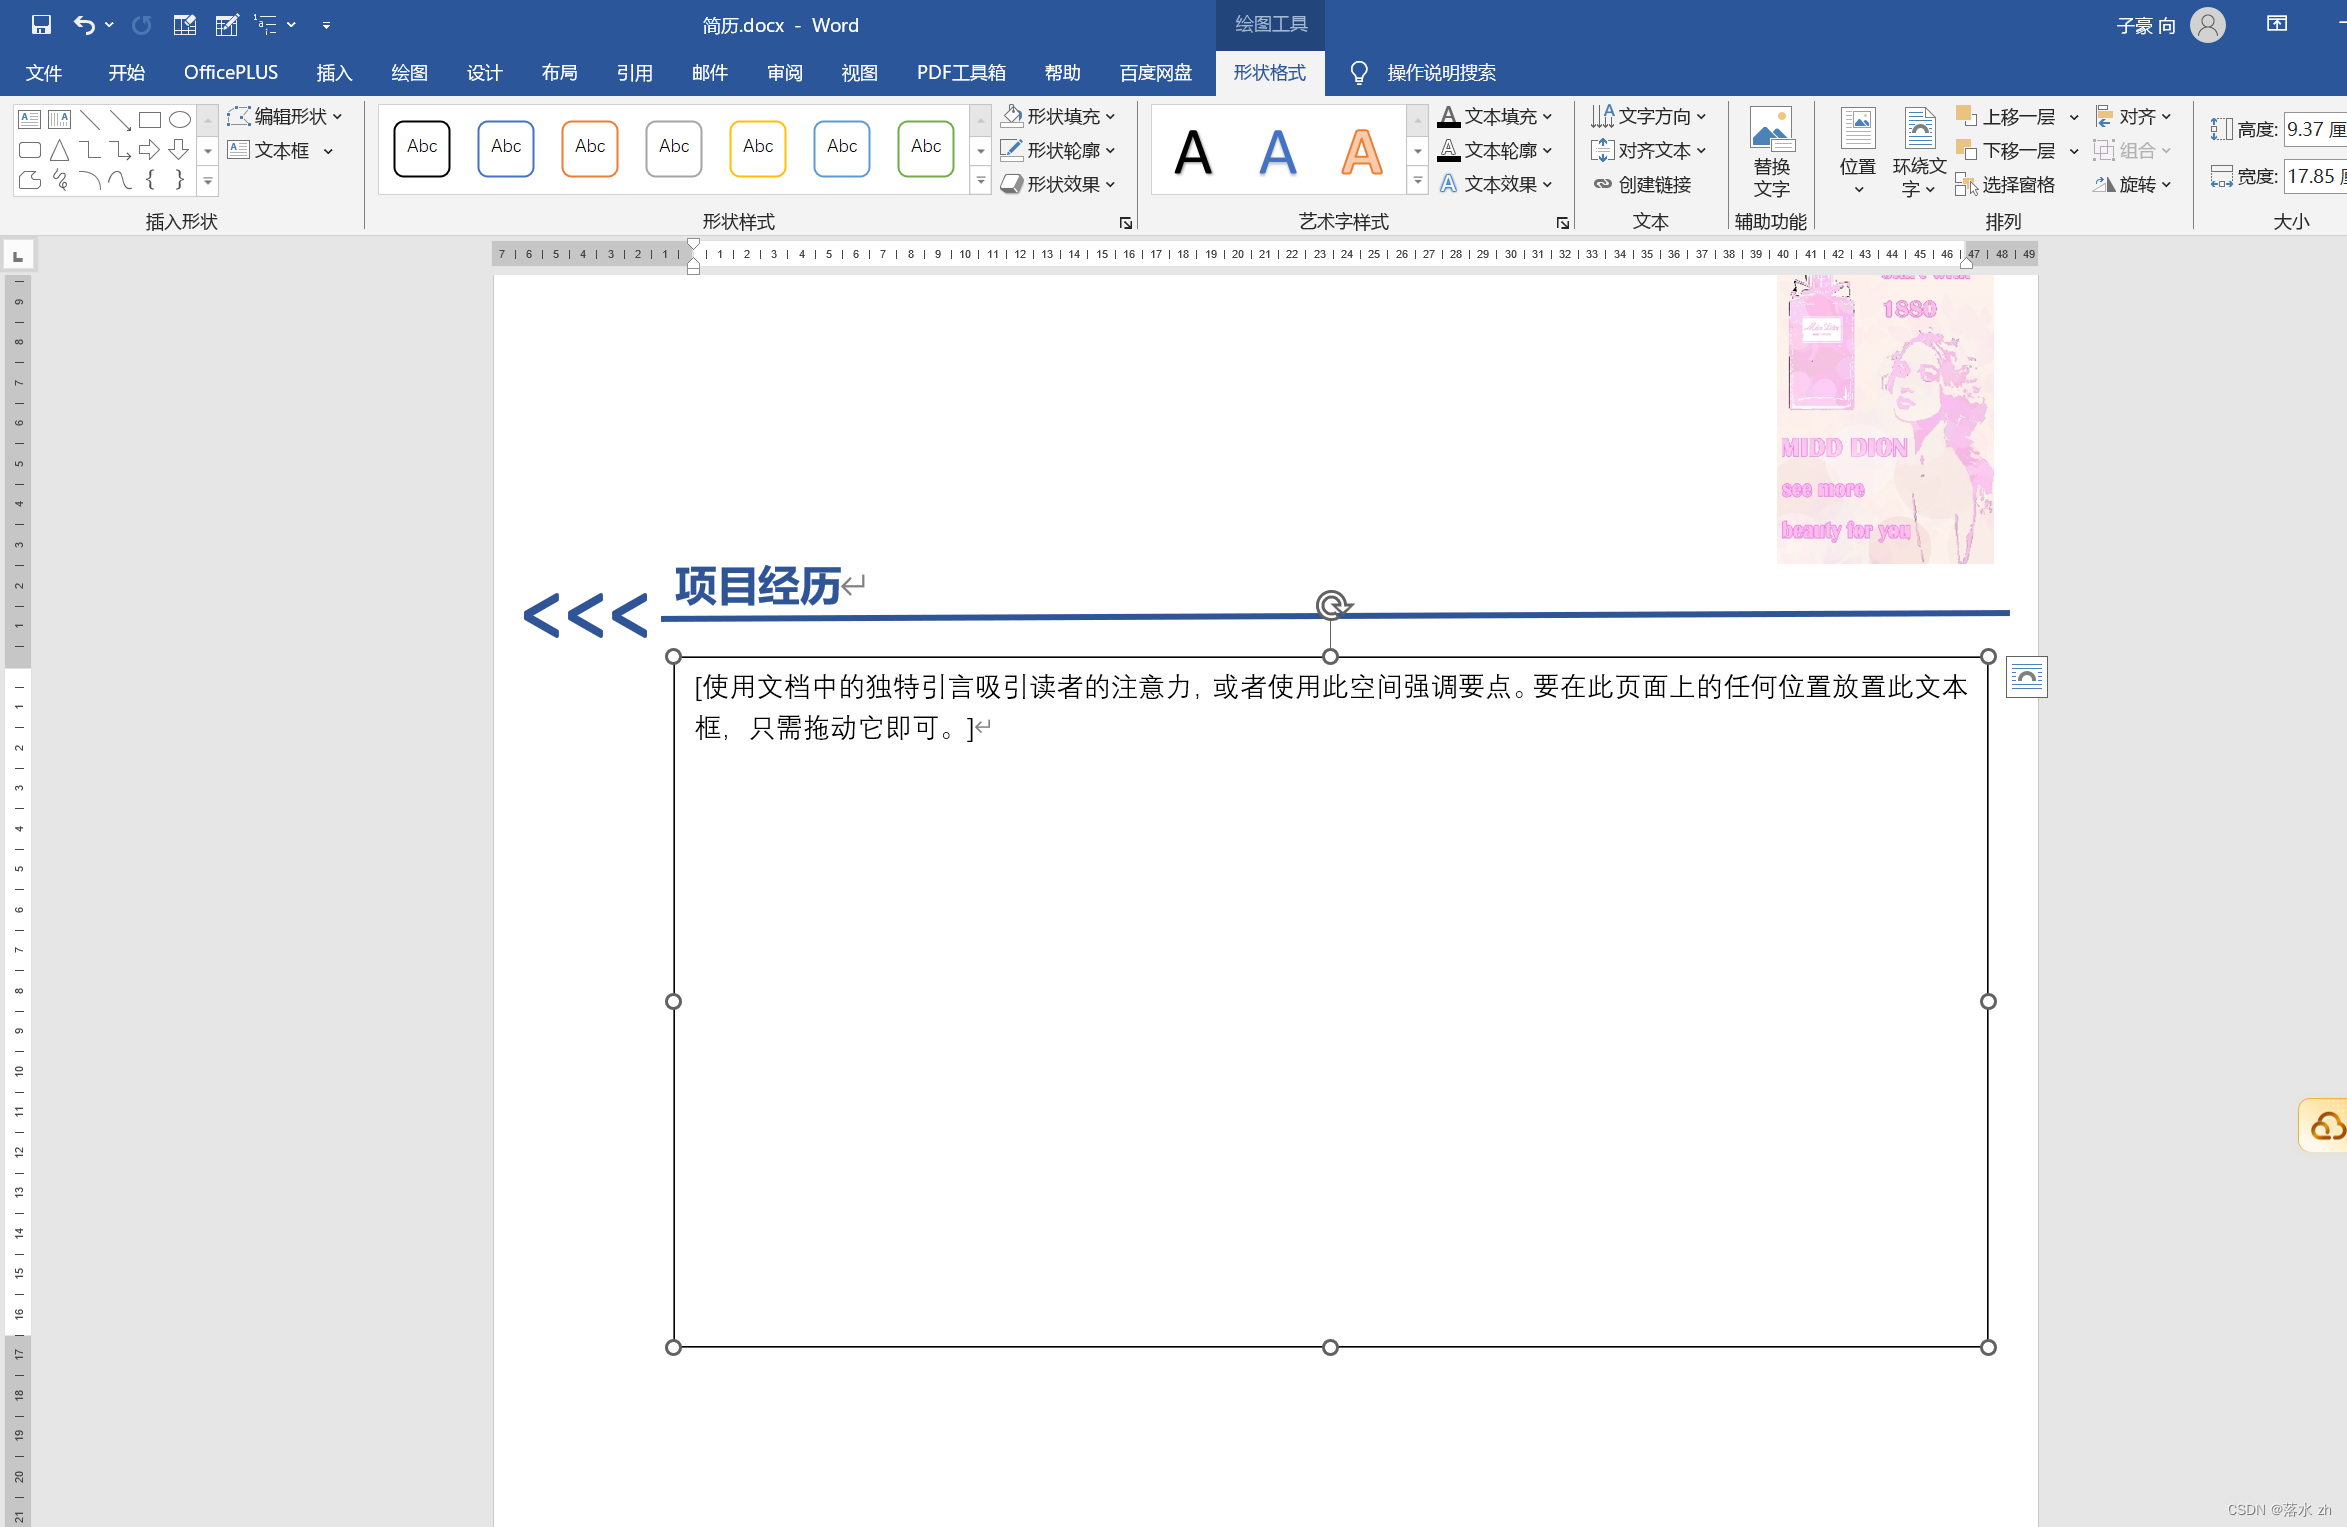Screen dimensions: 2347x1527
Task: Click the Undo arrow icon
Action: (x=84, y=25)
